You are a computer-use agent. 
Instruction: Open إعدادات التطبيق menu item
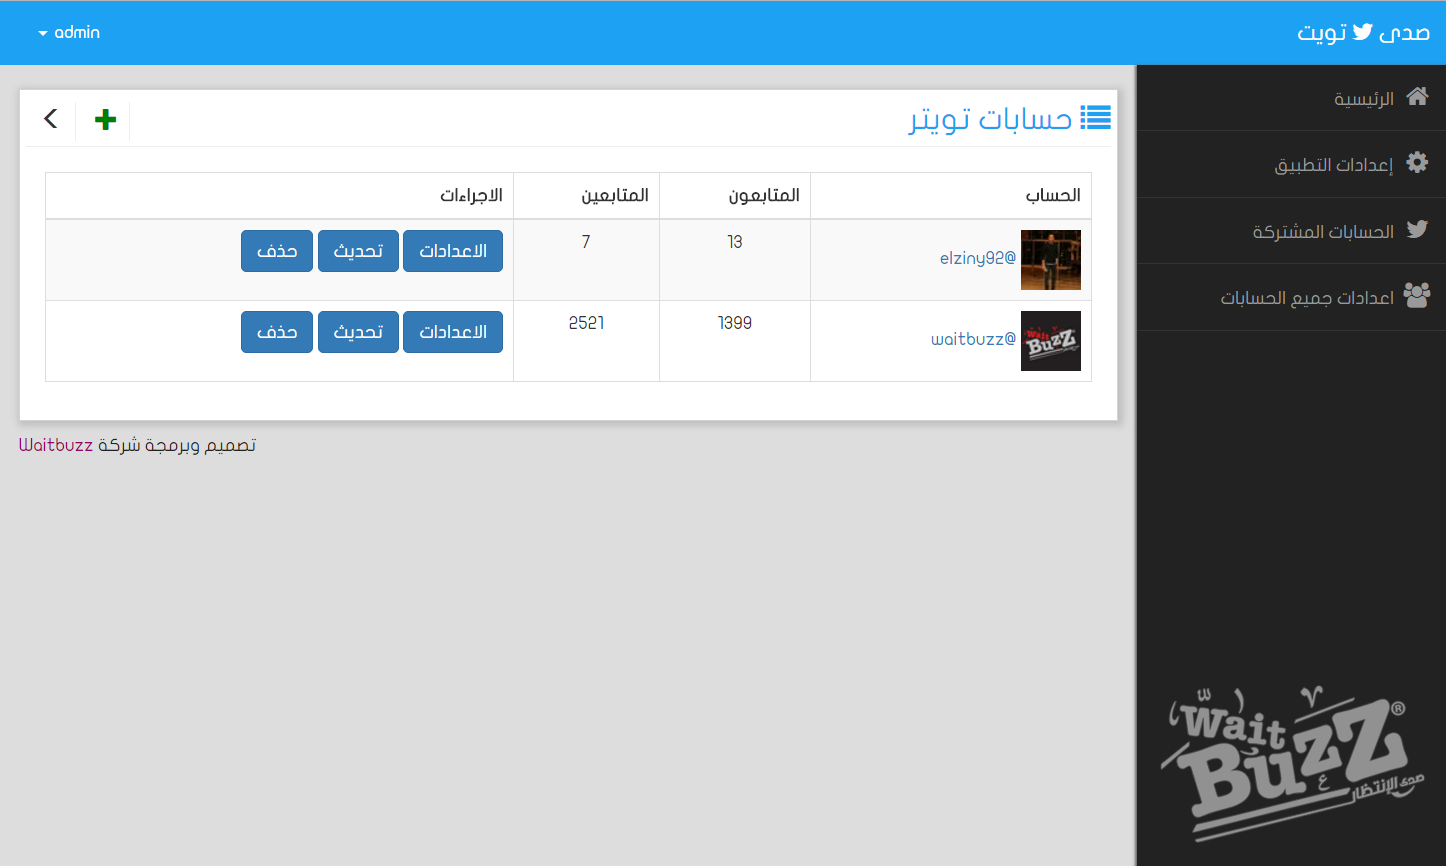1291,164
